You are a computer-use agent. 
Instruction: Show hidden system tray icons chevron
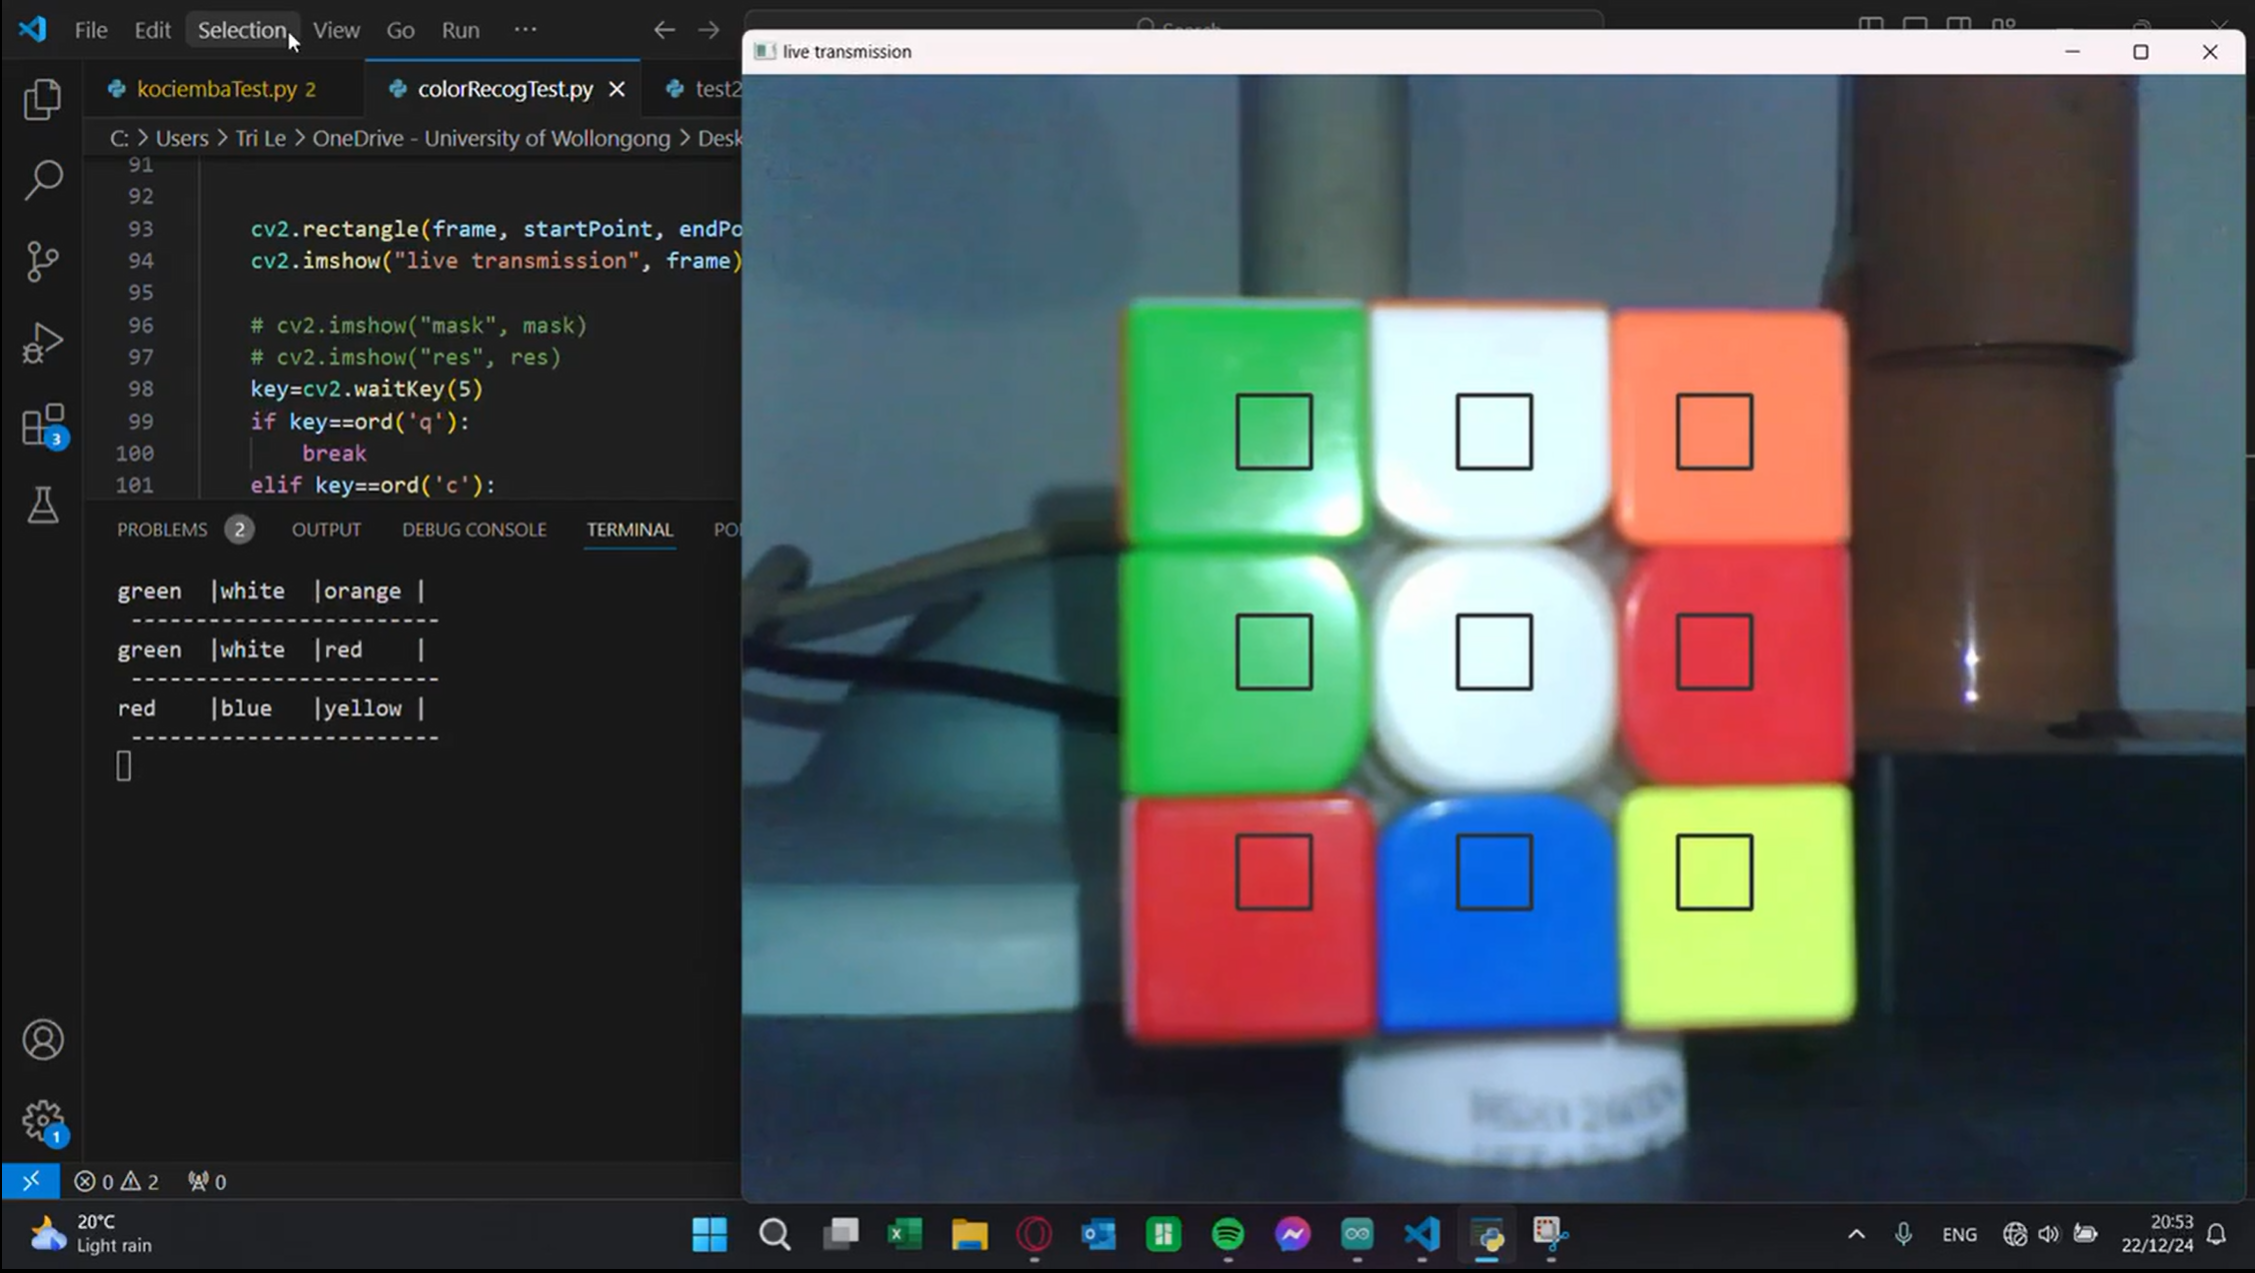tap(1856, 1234)
